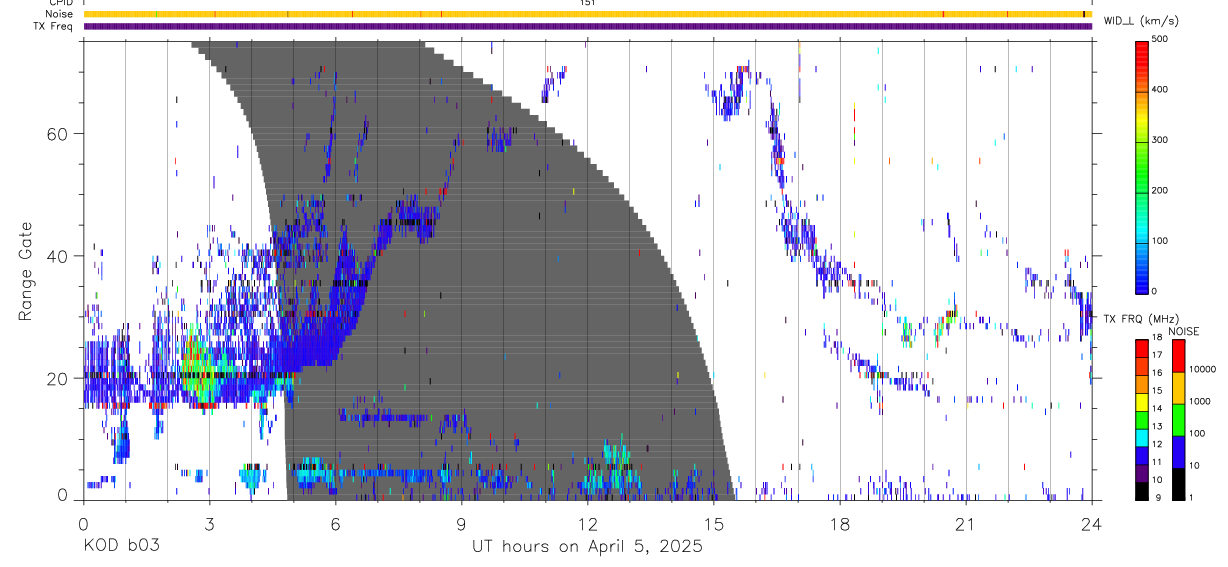Viewport: 1228px width, 567px height.
Task: Select the 17 MHz tick label
Action: pos(1158,355)
